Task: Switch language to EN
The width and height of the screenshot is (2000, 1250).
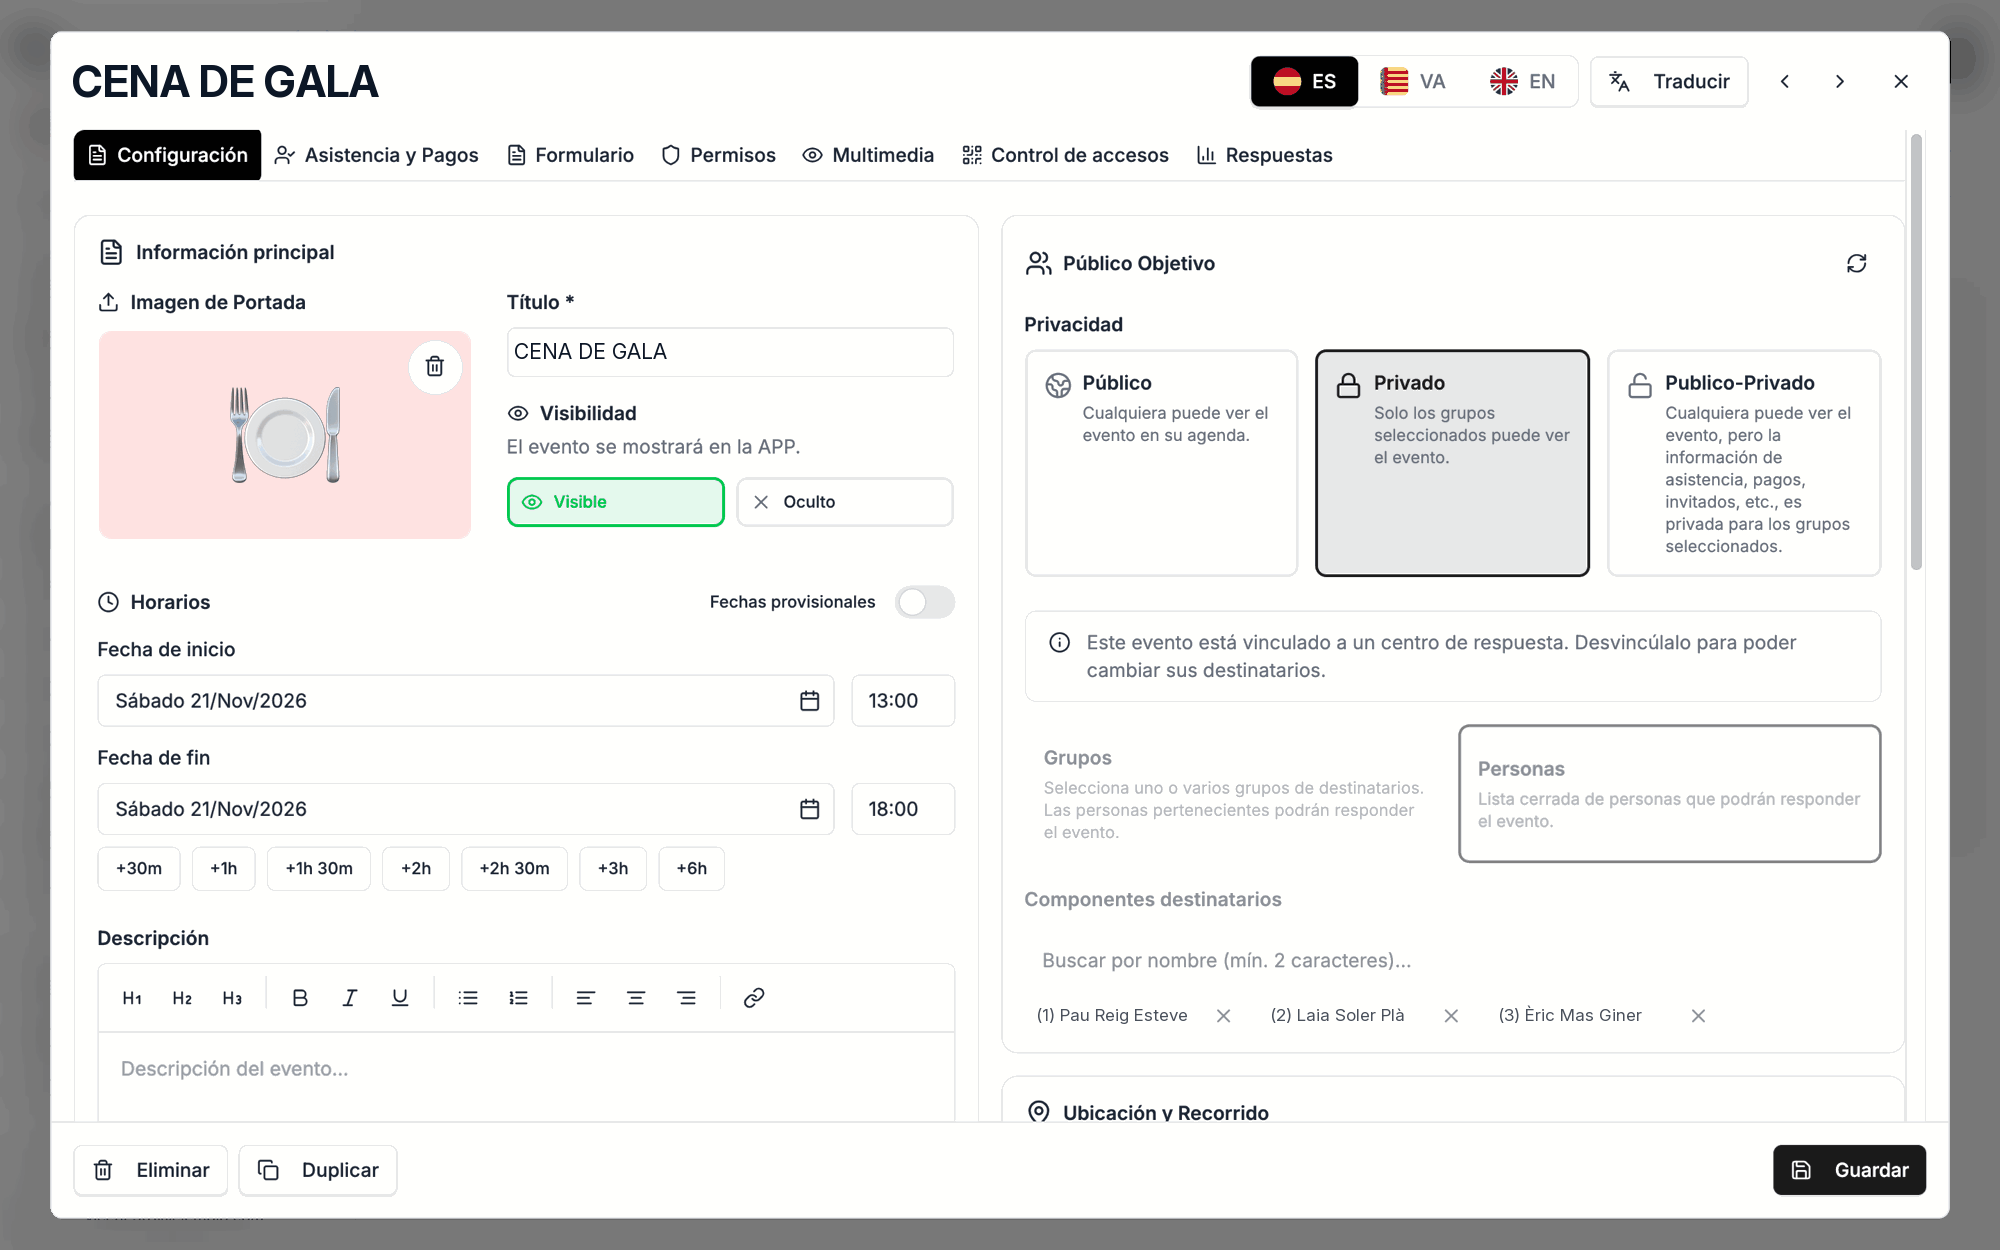Action: [1522, 82]
